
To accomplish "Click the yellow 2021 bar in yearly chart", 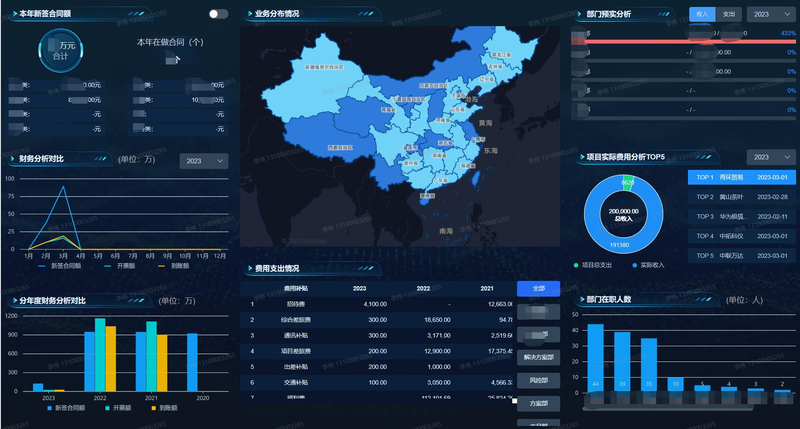I will [162, 363].
